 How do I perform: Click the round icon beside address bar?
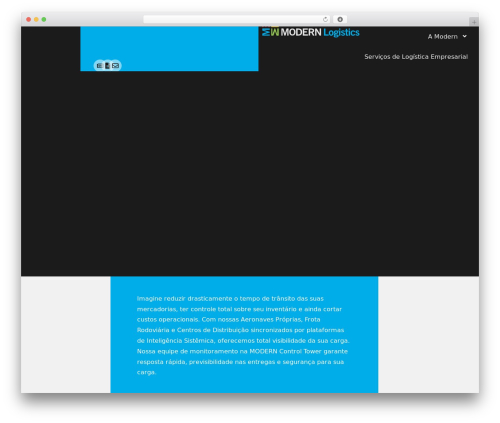coord(340,19)
